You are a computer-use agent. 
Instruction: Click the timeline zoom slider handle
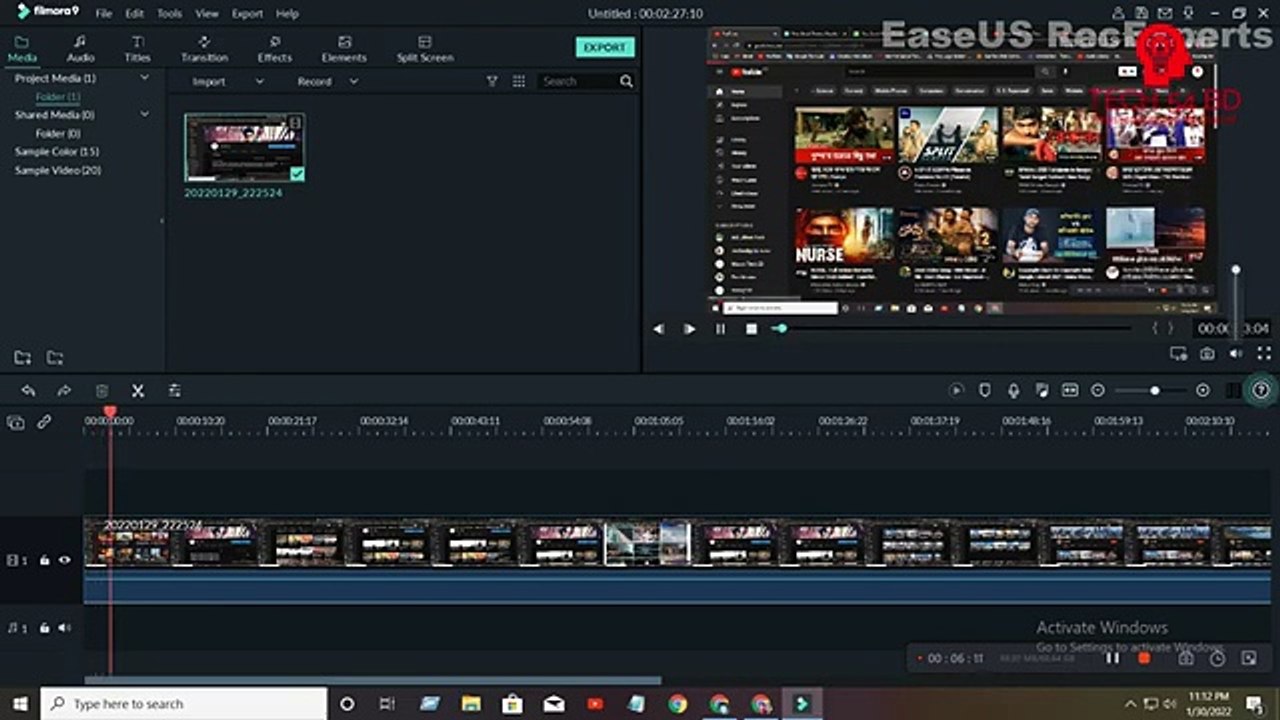(1155, 390)
